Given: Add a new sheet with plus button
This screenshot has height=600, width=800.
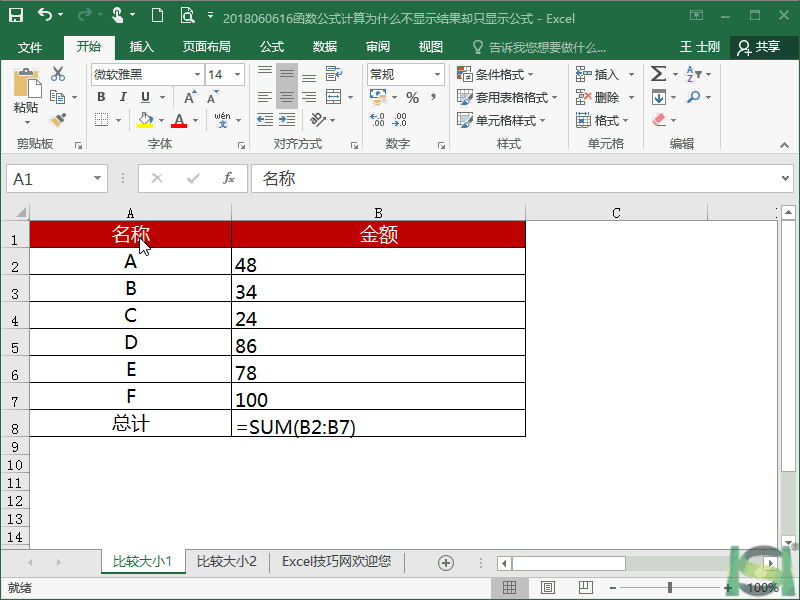Looking at the screenshot, I should tap(445, 563).
